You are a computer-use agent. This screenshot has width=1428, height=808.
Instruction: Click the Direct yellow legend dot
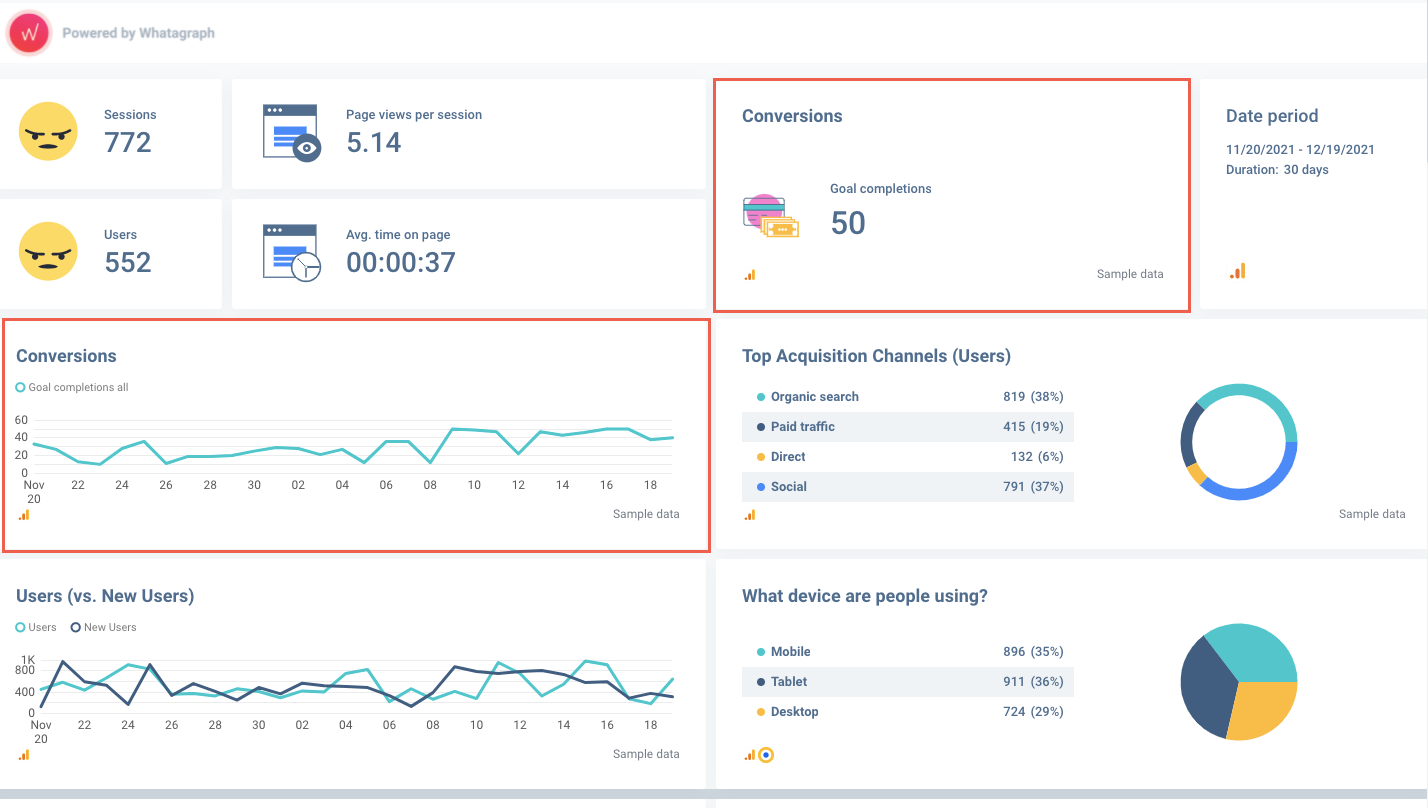point(761,457)
